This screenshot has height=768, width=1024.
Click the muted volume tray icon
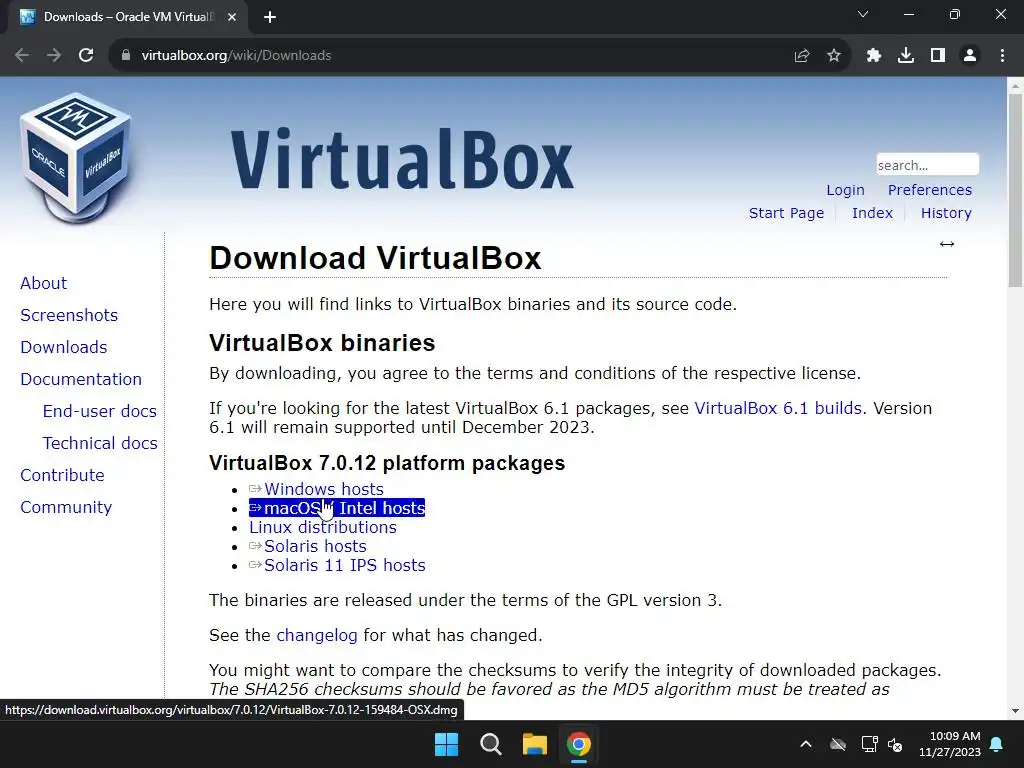(895, 744)
